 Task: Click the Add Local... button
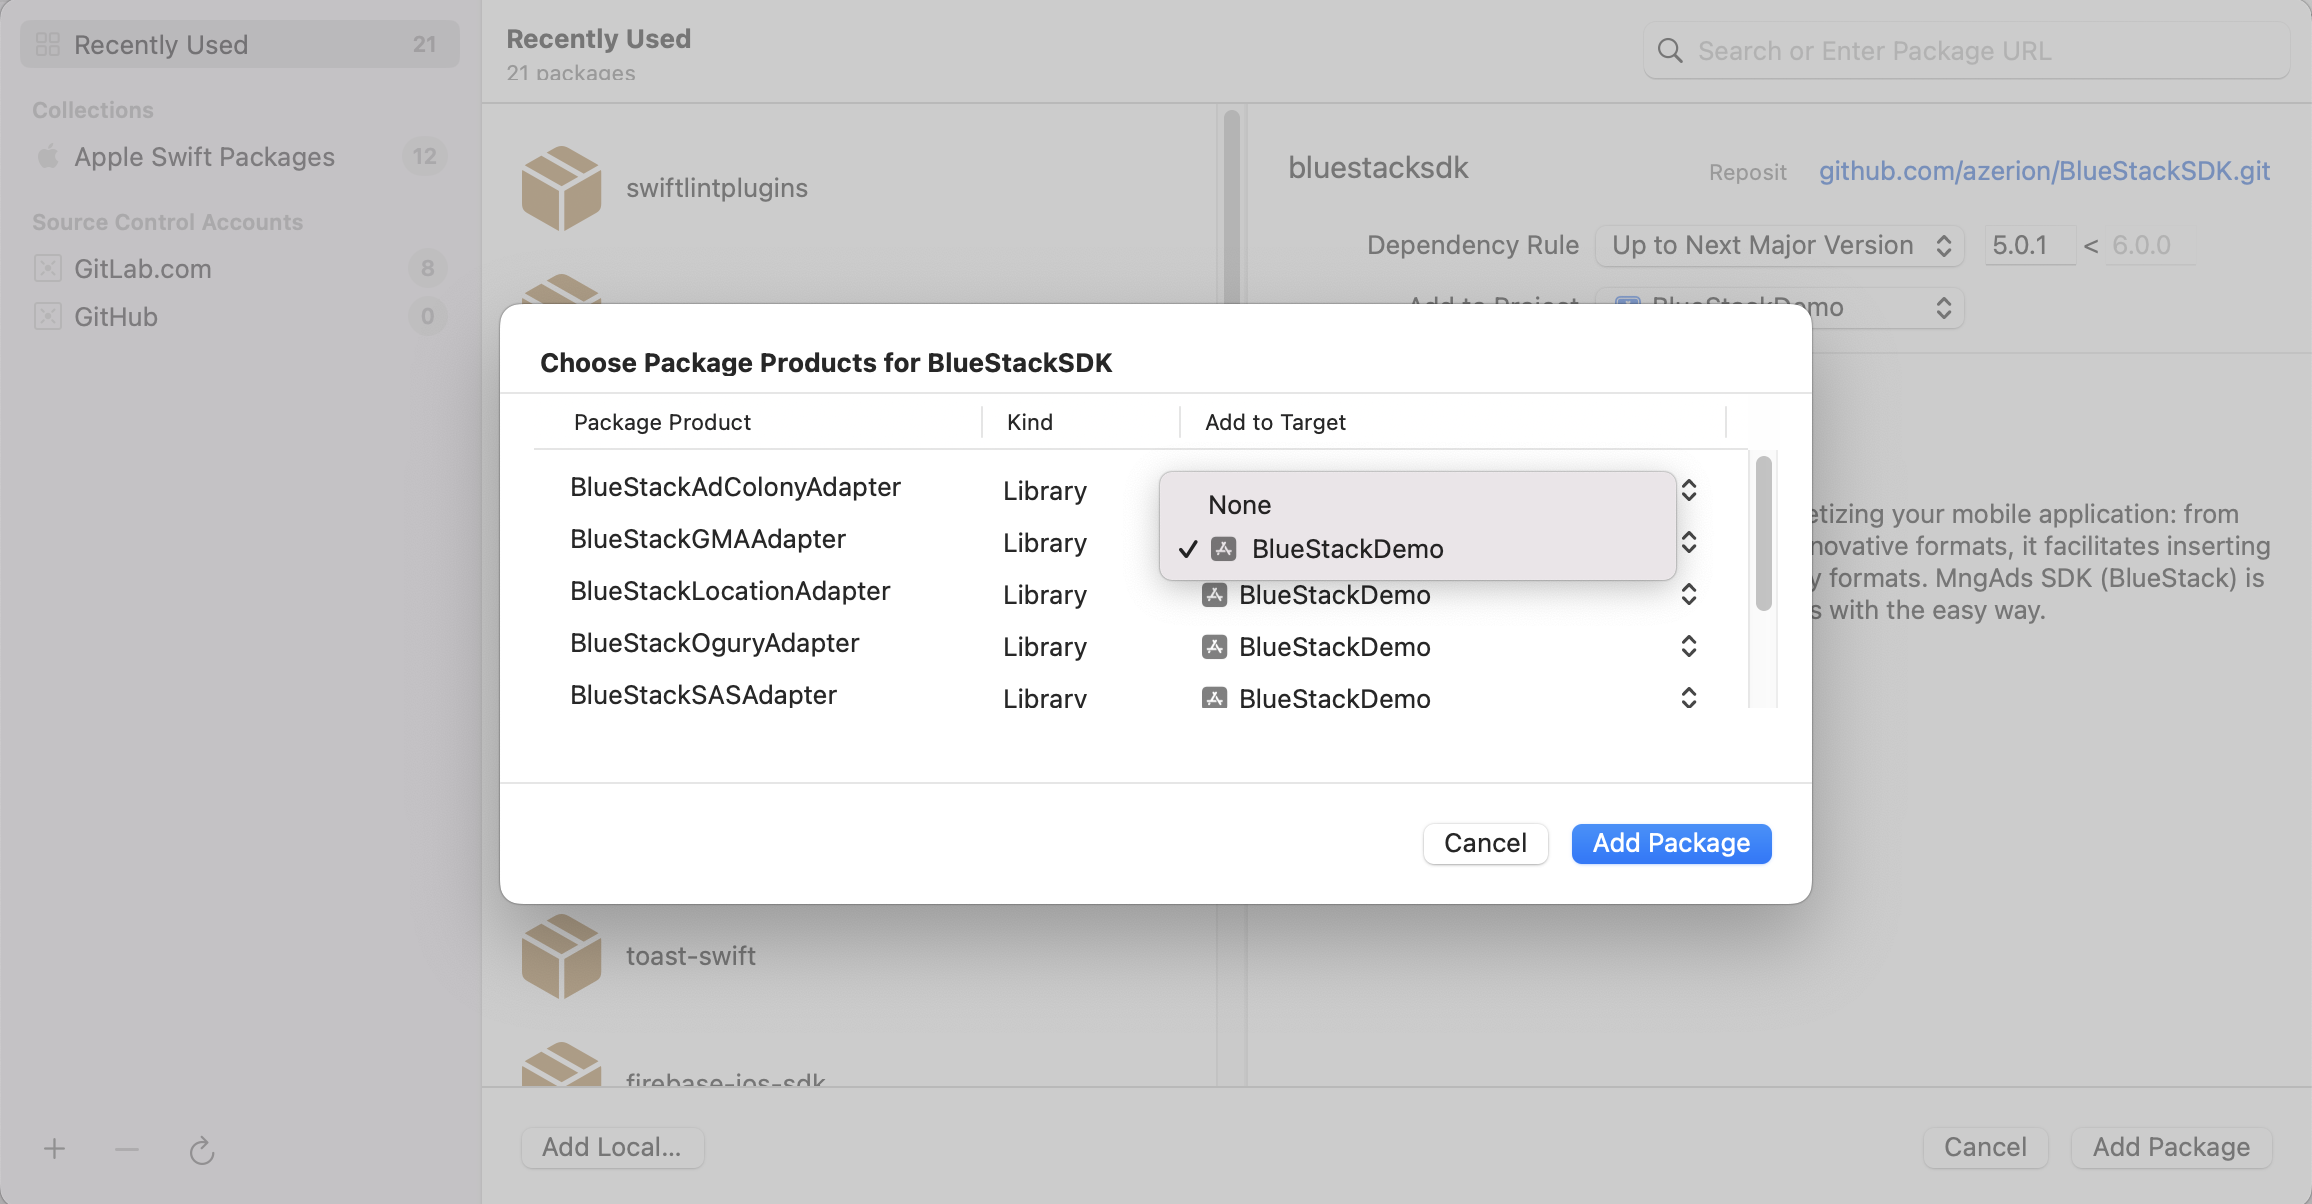coord(612,1147)
